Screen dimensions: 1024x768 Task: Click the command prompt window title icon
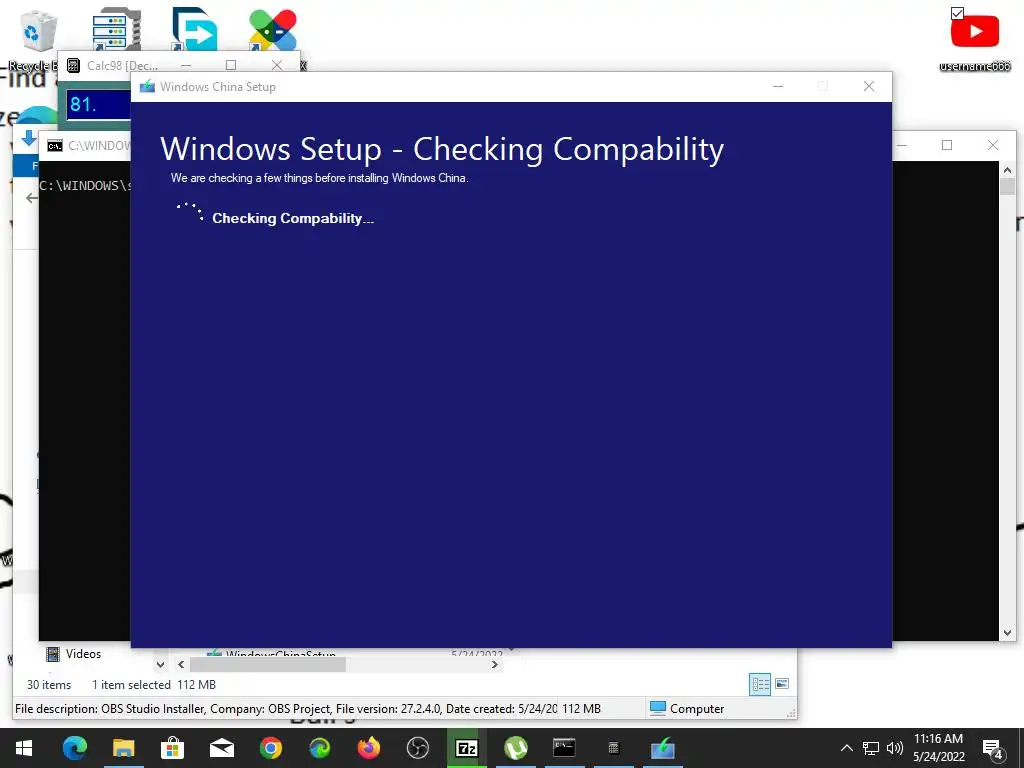[55, 146]
